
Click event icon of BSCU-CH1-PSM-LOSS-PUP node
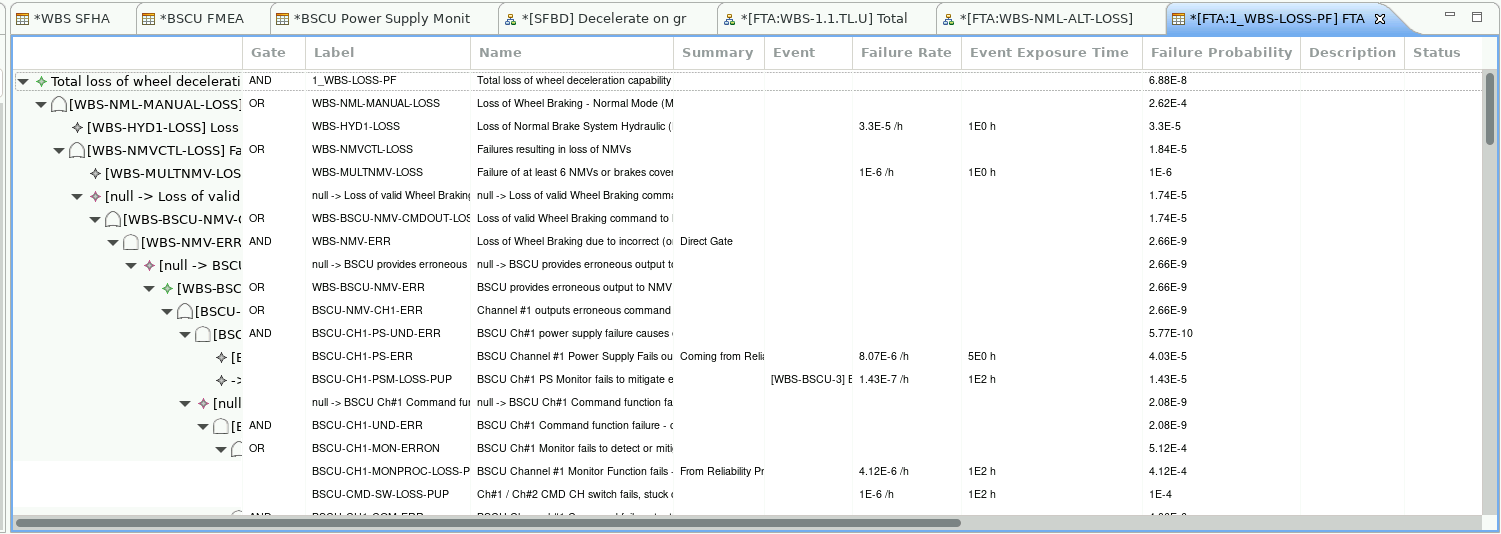coord(221,380)
